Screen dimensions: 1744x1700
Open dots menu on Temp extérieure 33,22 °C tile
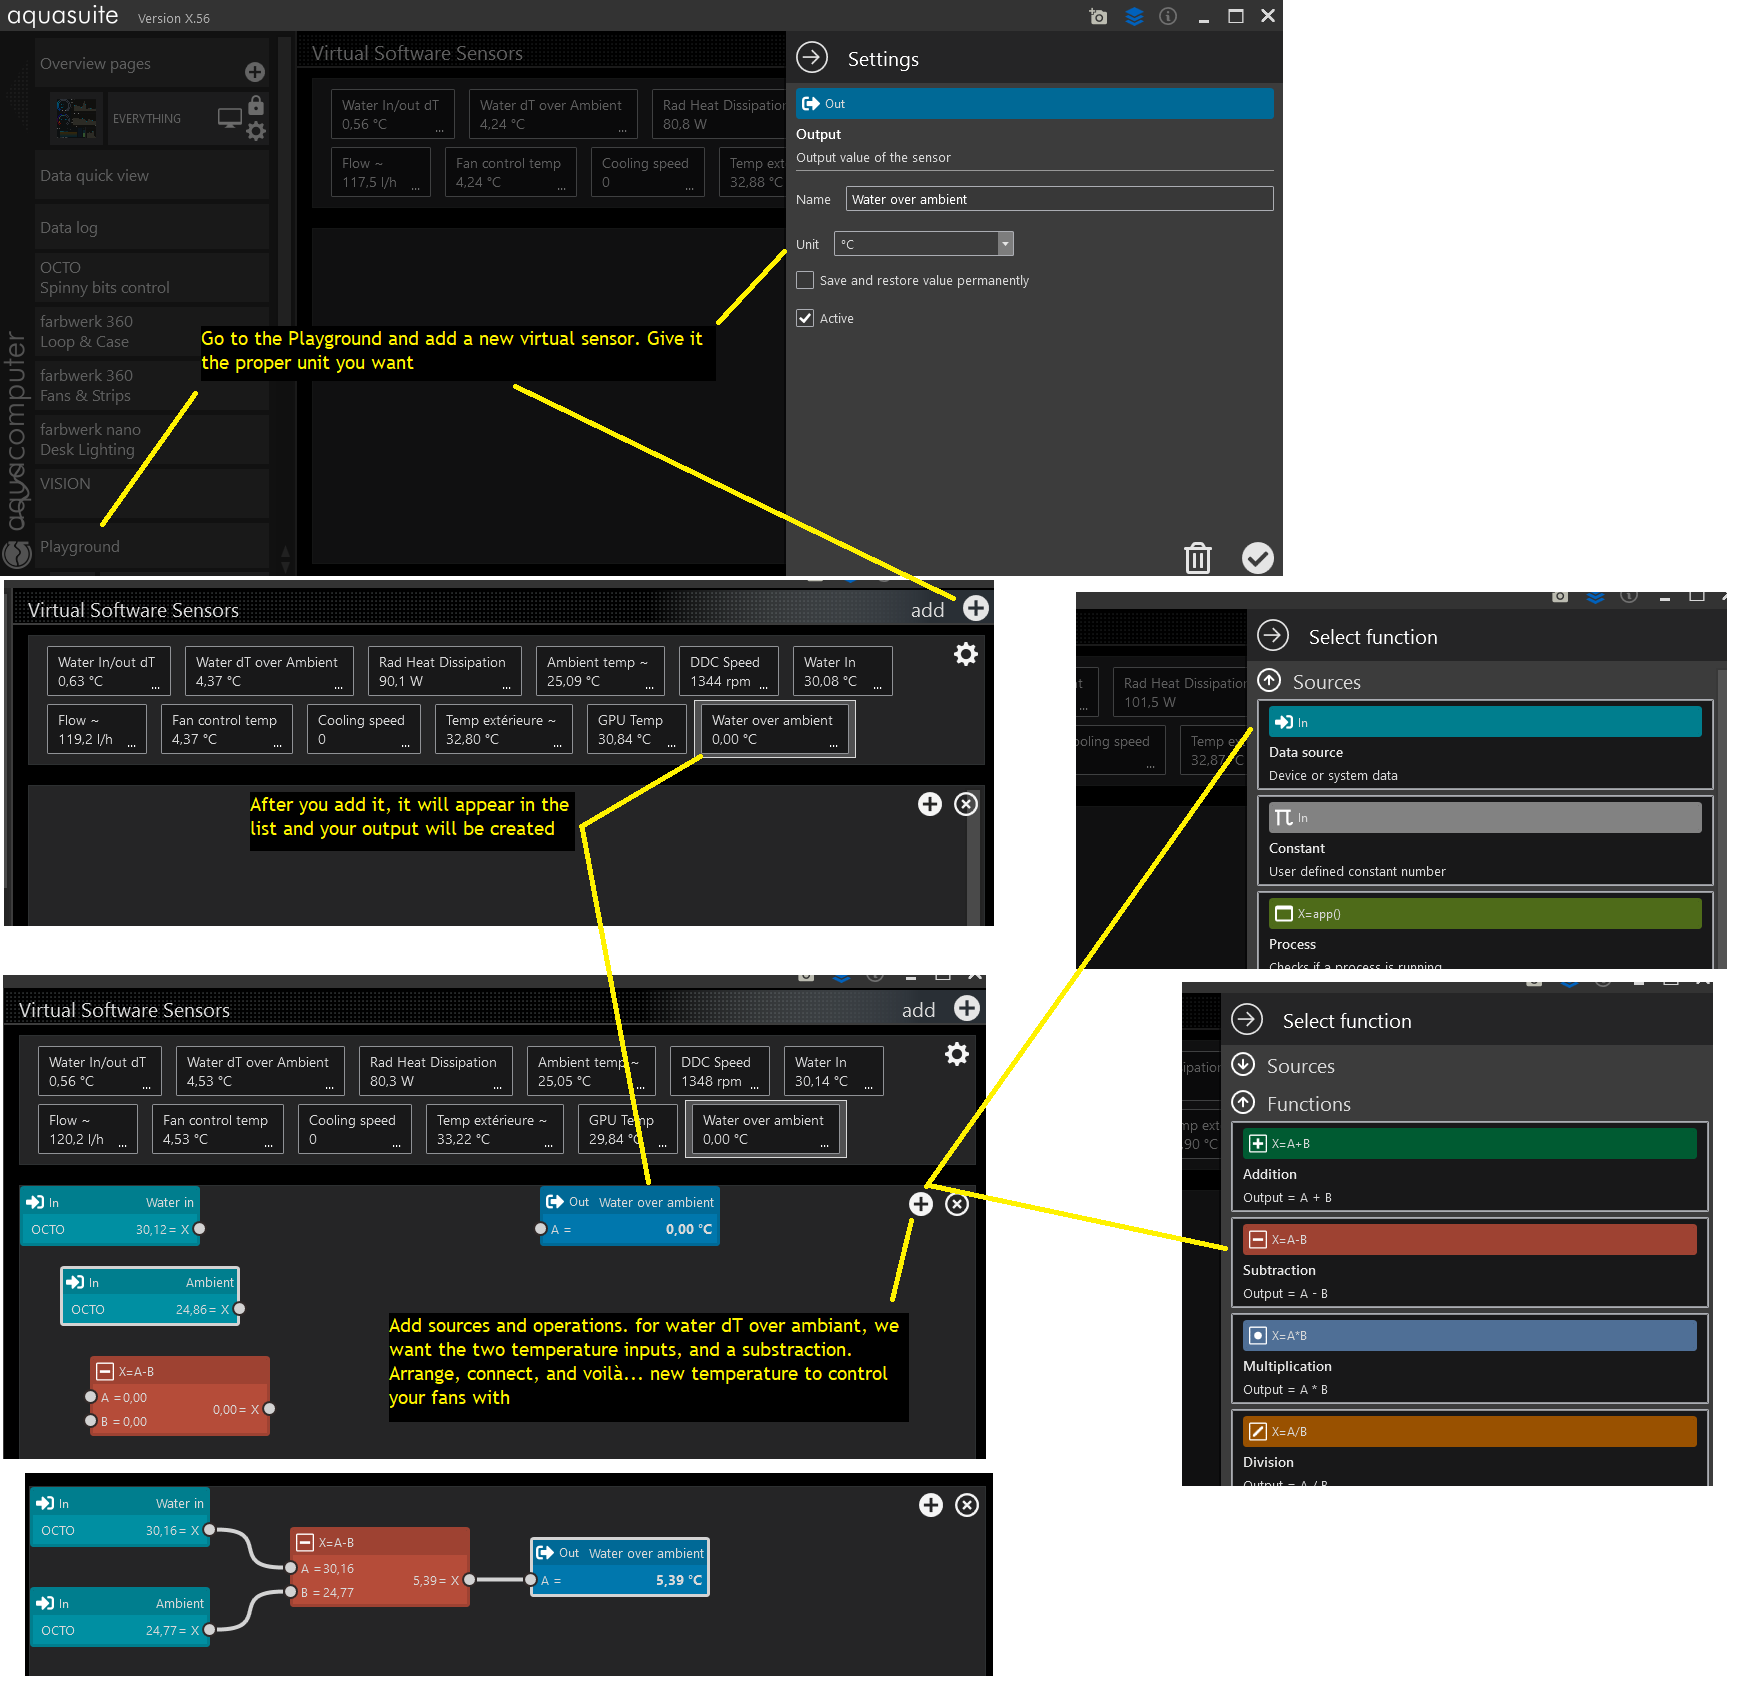(x=548, y=1146)
